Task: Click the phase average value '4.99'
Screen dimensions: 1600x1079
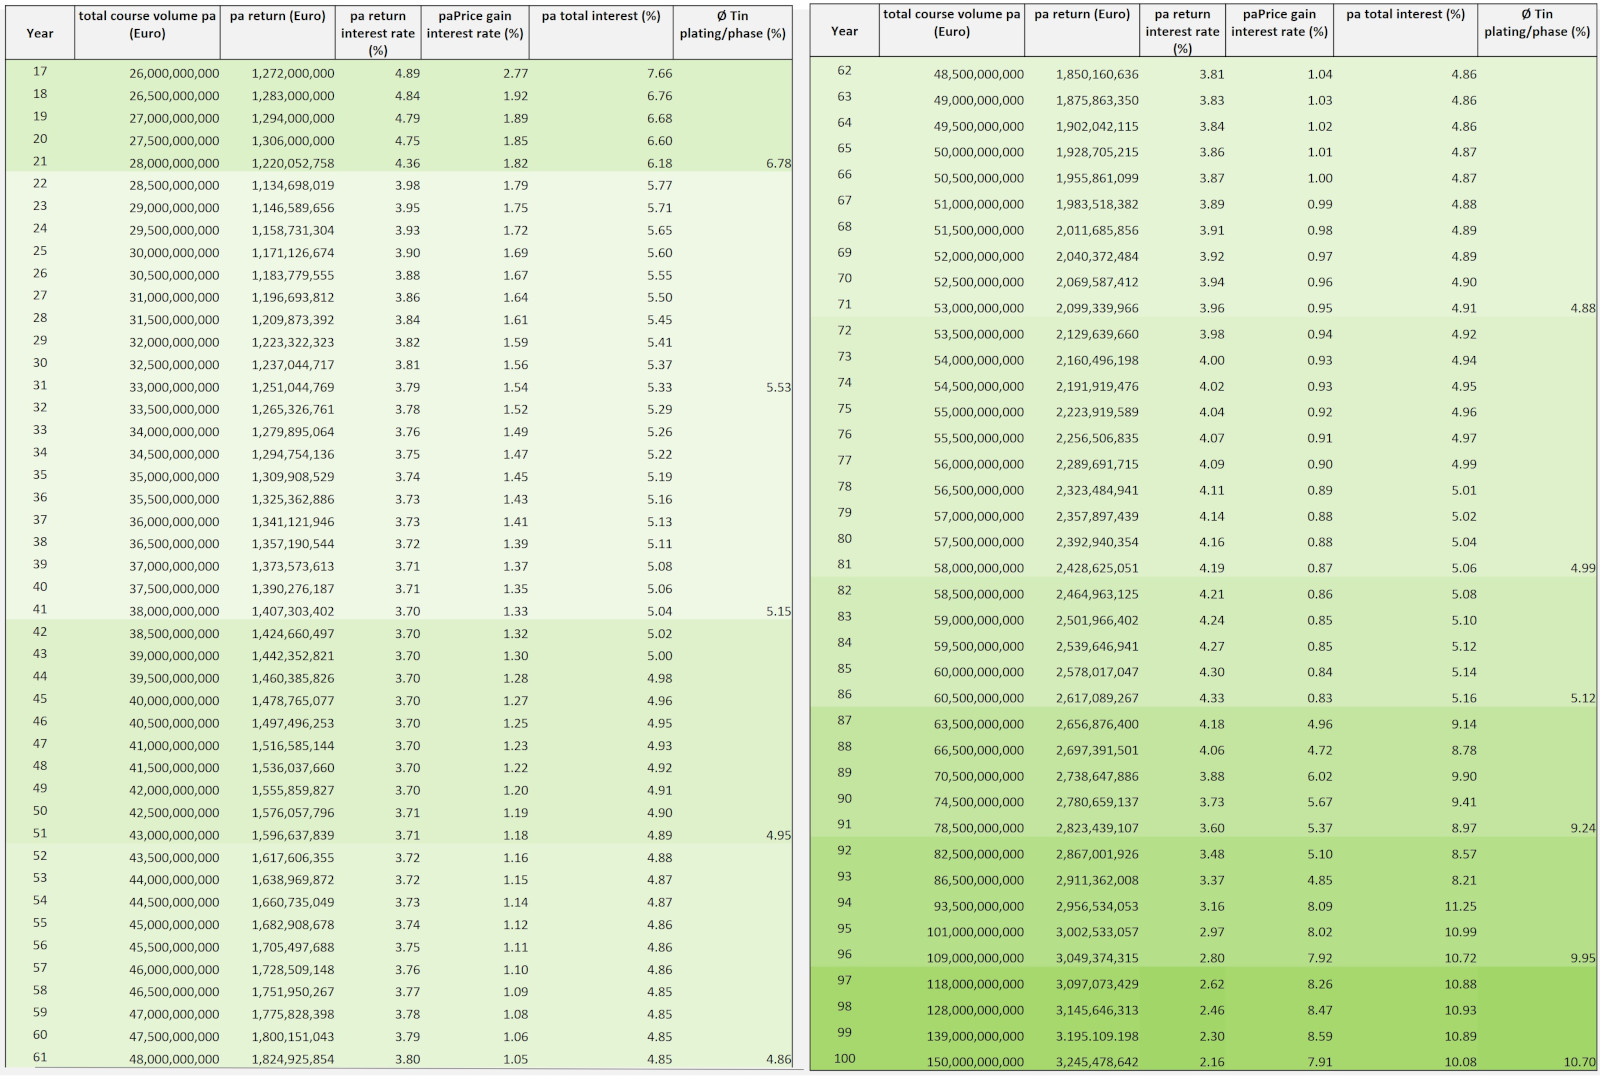Action: (x=1583, y=568)
